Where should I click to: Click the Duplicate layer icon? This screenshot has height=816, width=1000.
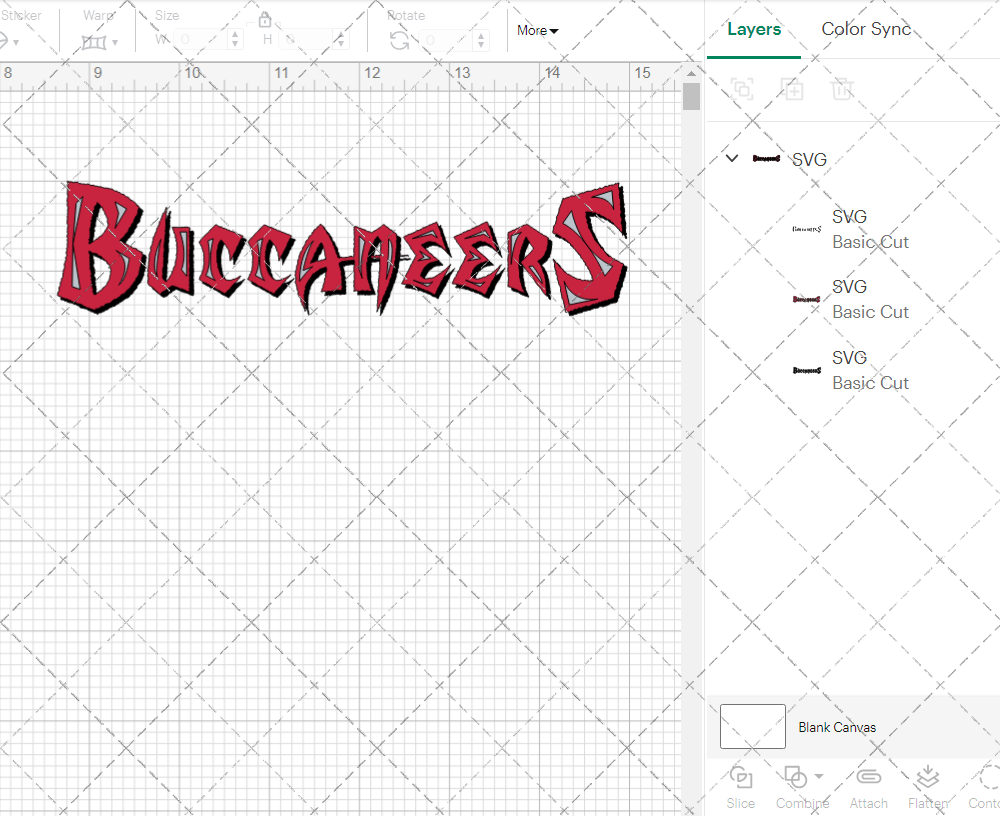[792, 89]
